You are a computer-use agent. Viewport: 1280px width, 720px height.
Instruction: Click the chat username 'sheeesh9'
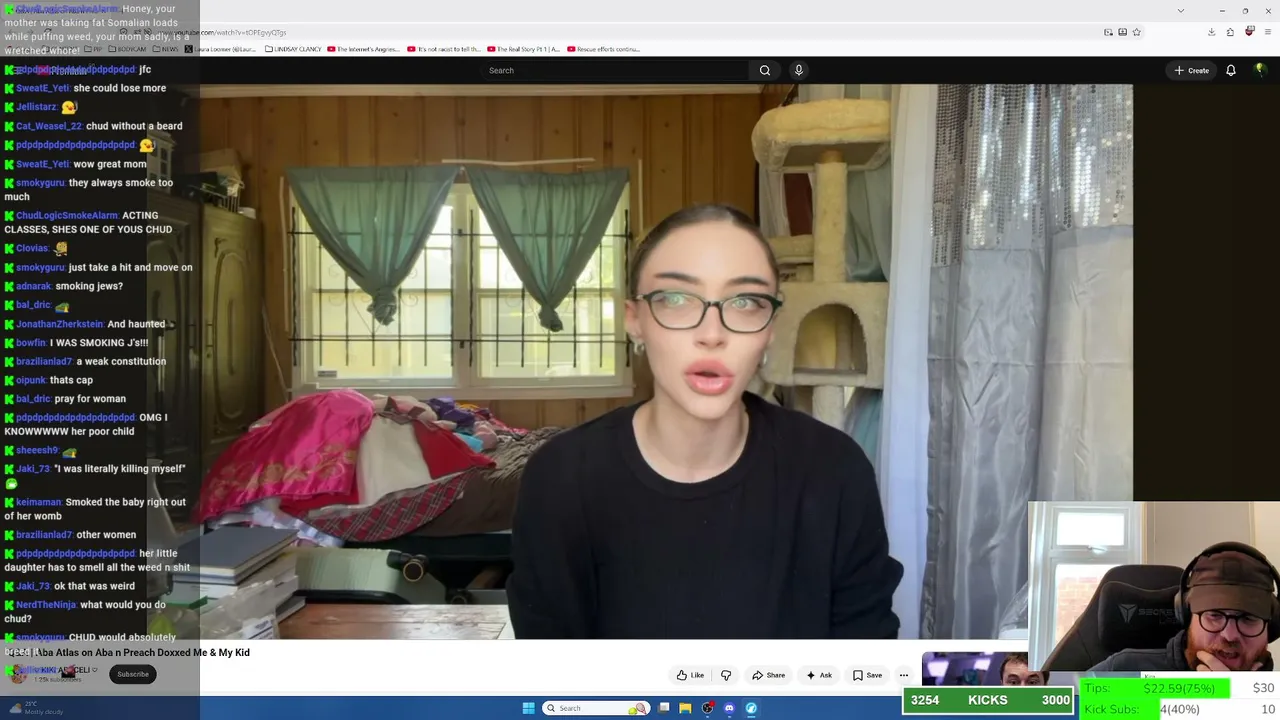(37, 450)
